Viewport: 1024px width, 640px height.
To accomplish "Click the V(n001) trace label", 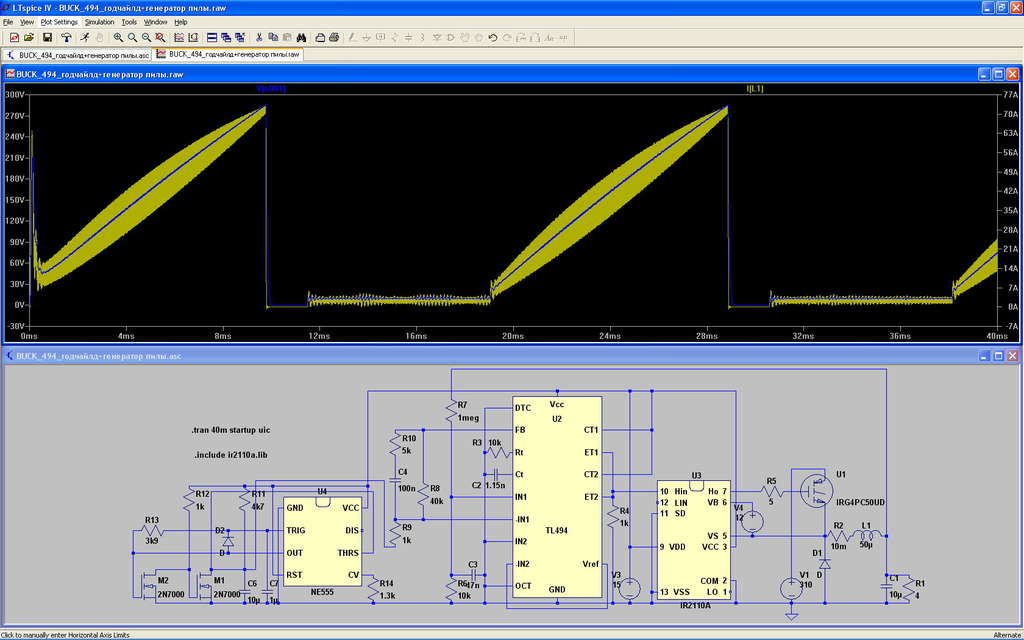I will (271, 89).
